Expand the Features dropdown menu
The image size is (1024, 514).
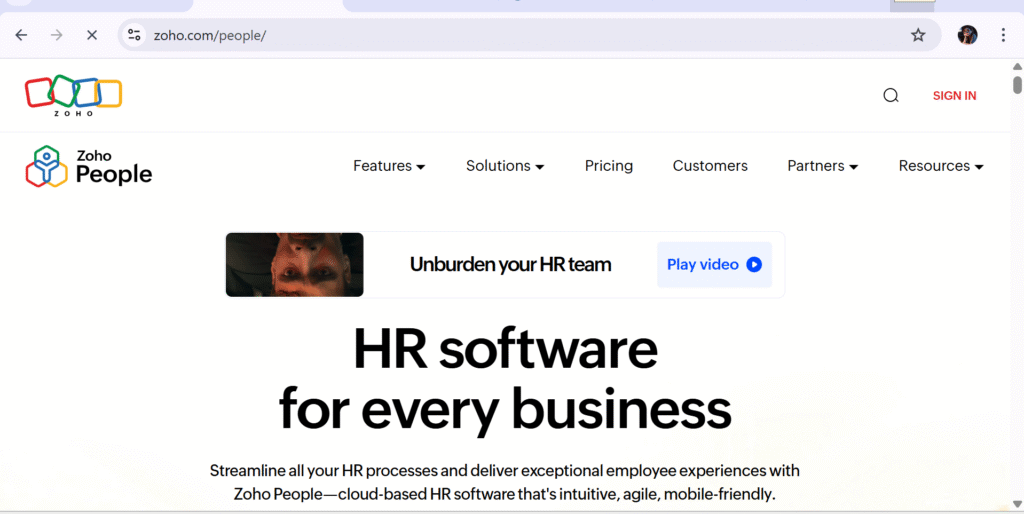[x=389, y=166]
